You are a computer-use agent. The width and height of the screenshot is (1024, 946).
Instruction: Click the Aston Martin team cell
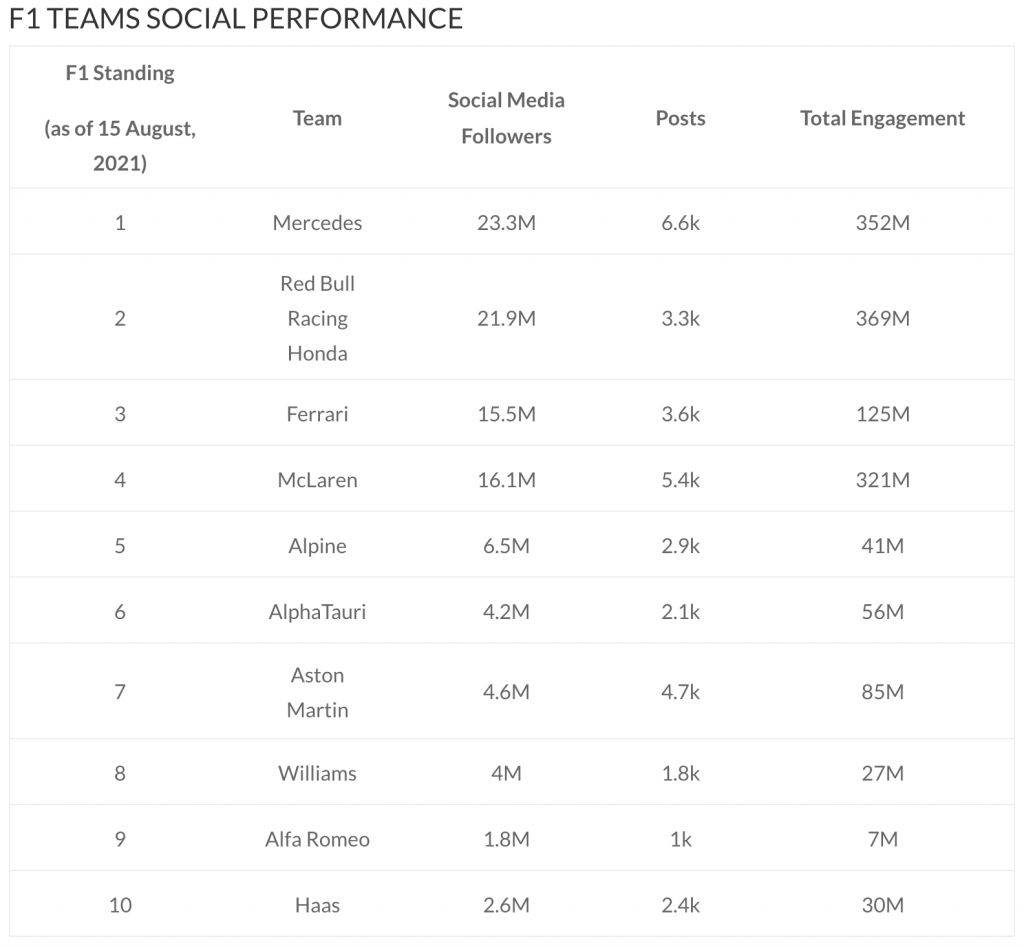[317, 692]
